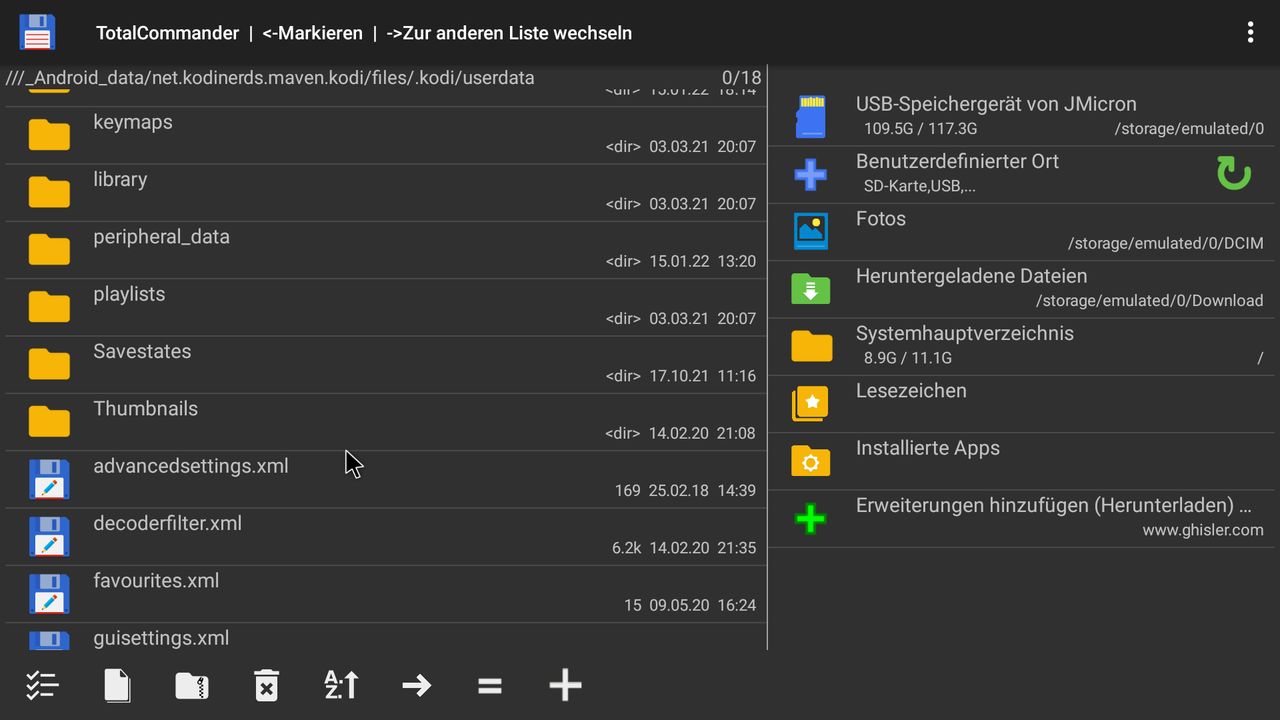The image size is (1280, 720).
Task: Click the 17.10.21 11:16 date of Savestates
Action: click(x=702, y=376)
